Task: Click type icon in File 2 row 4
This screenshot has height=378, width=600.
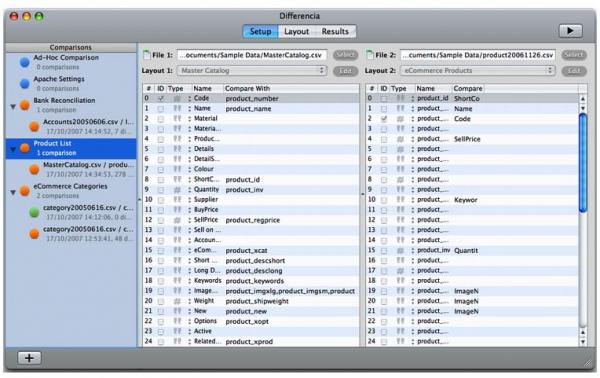Action: point(400,139)
